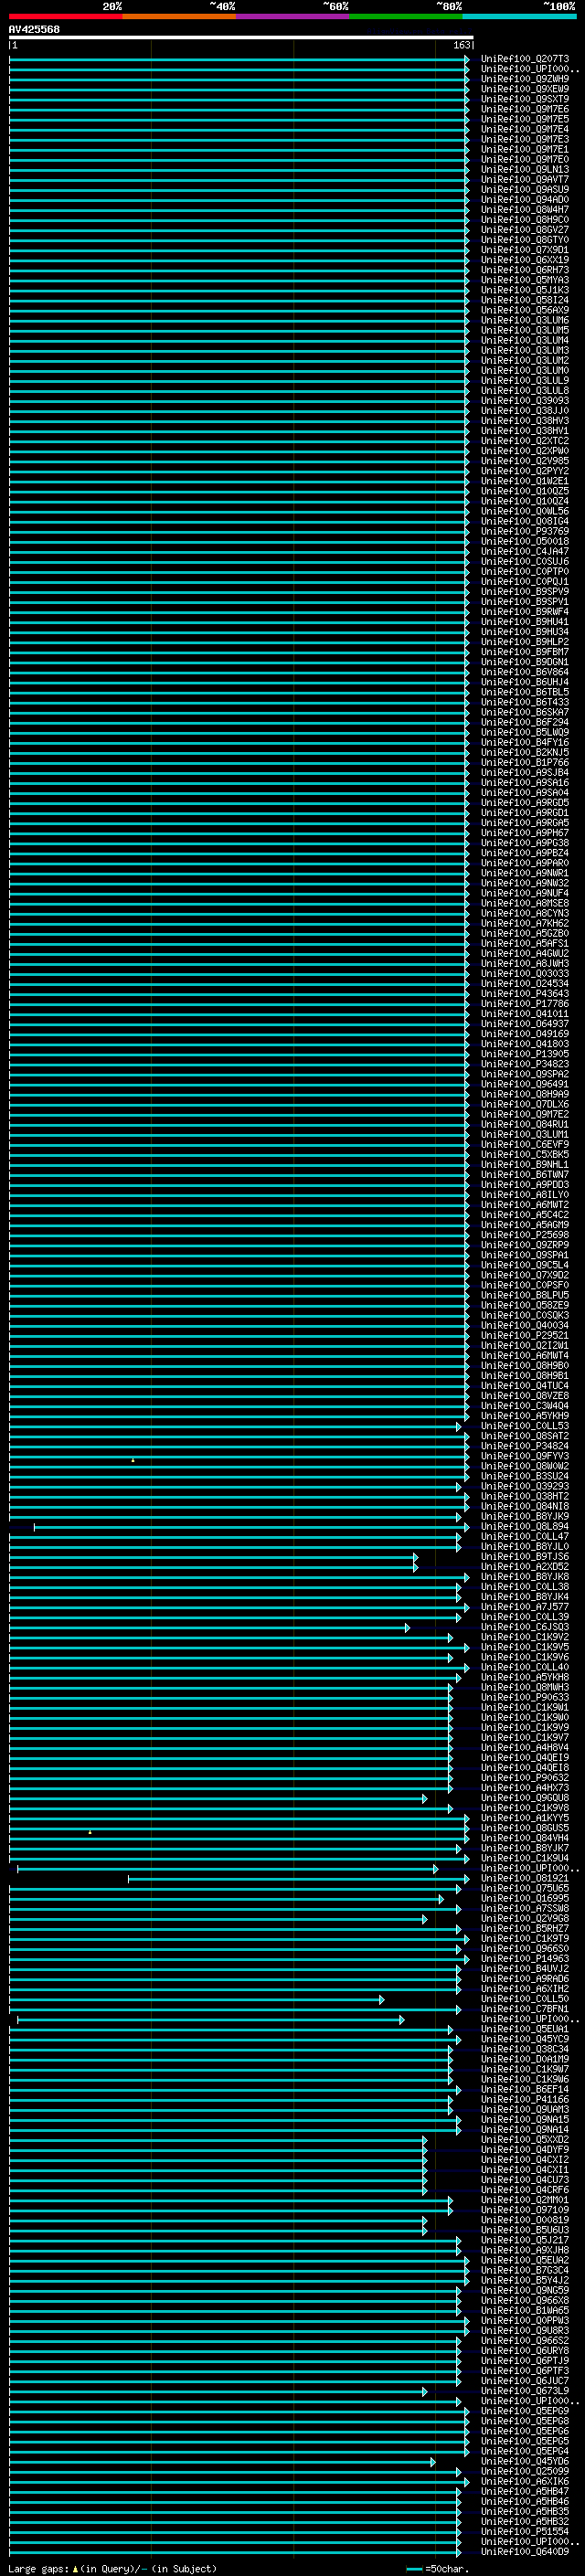Select the UniRef100_Q84NI8 label

tap(525, 1507)
